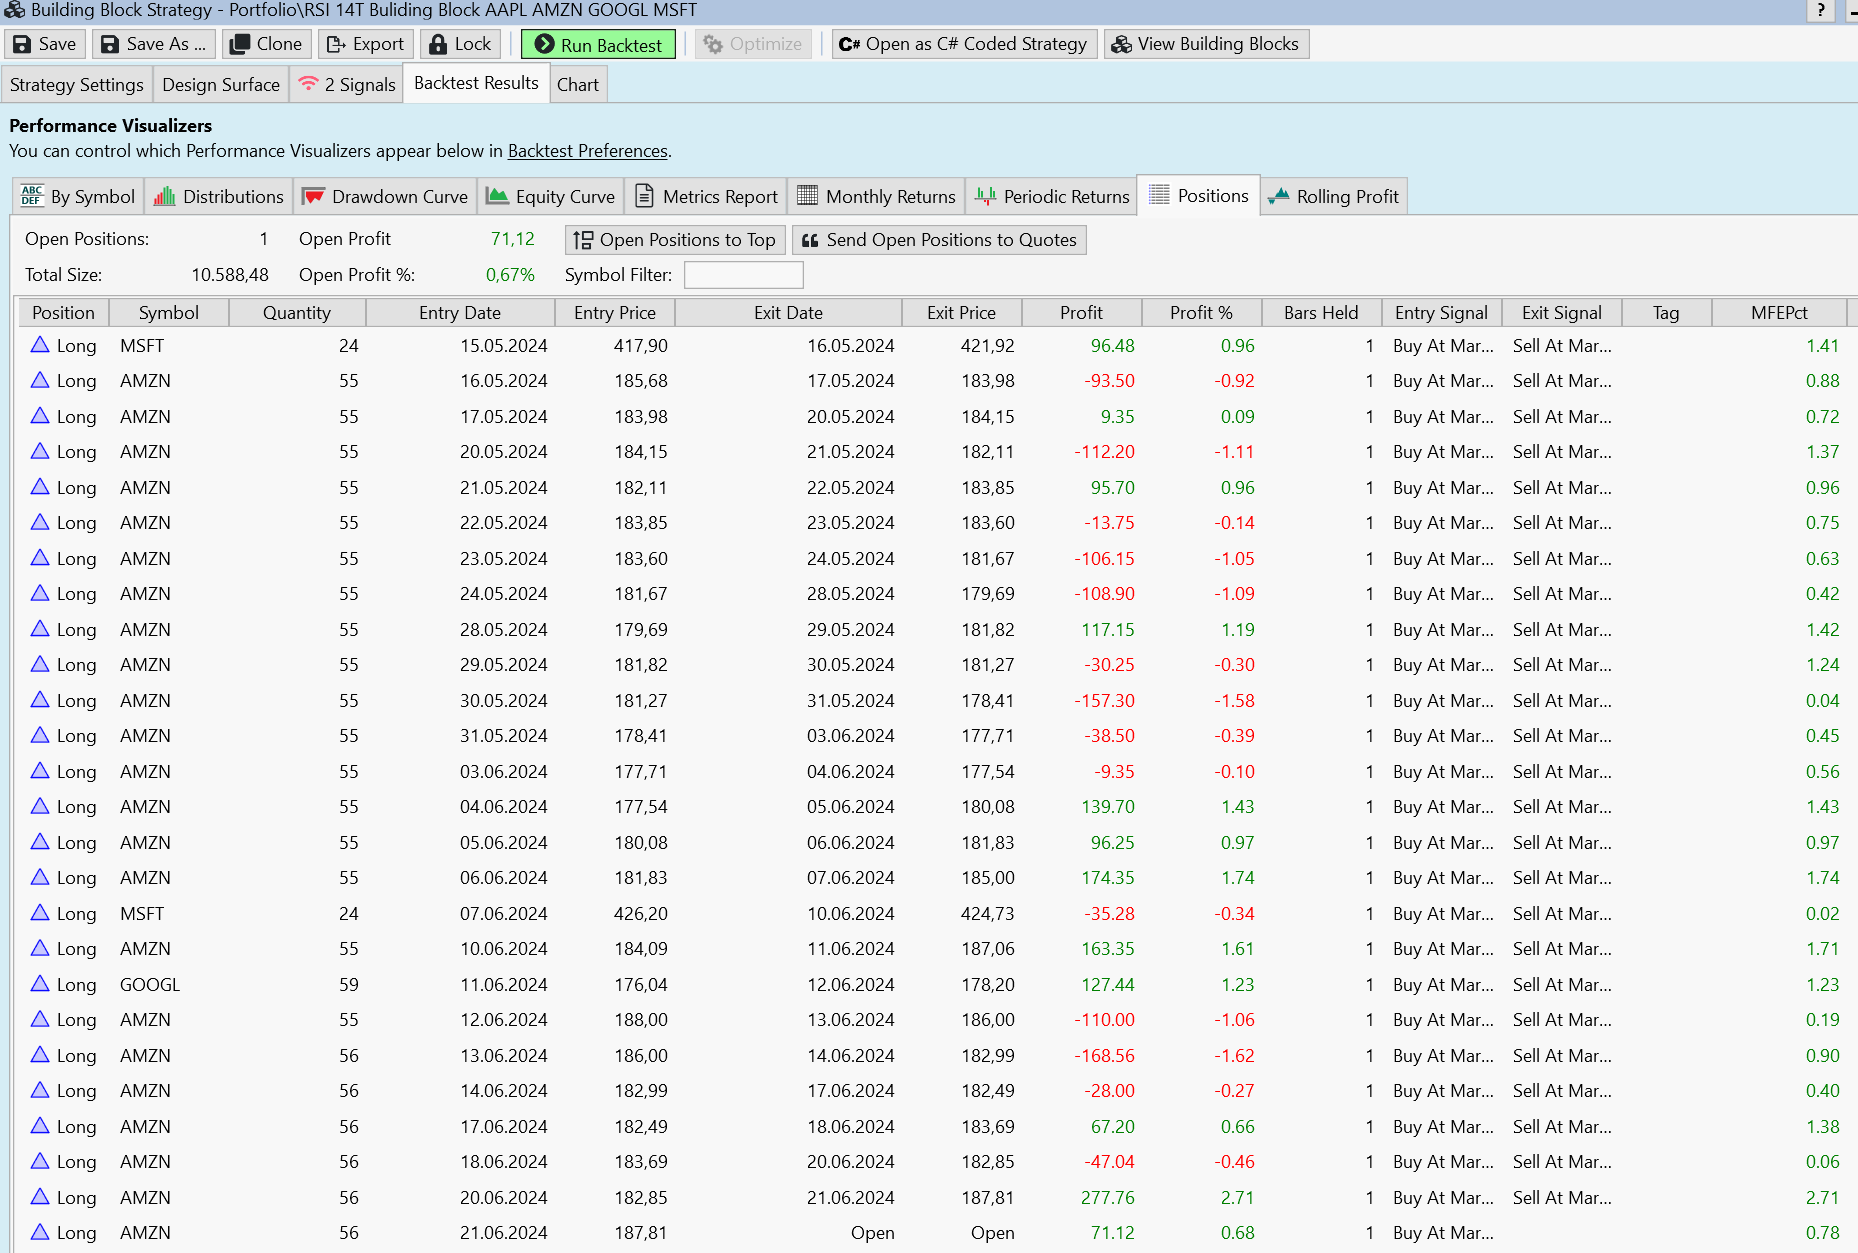Viewport: 1858px width, 1253px height.
Task: Lock the strategy with the Lock button
Action: click(x=460, y=44)
